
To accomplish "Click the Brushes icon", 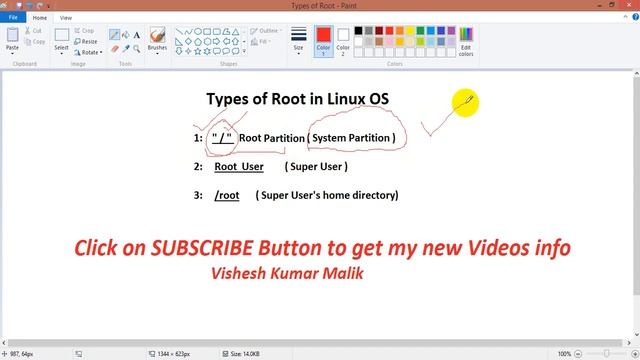I will tap(157, 35).
